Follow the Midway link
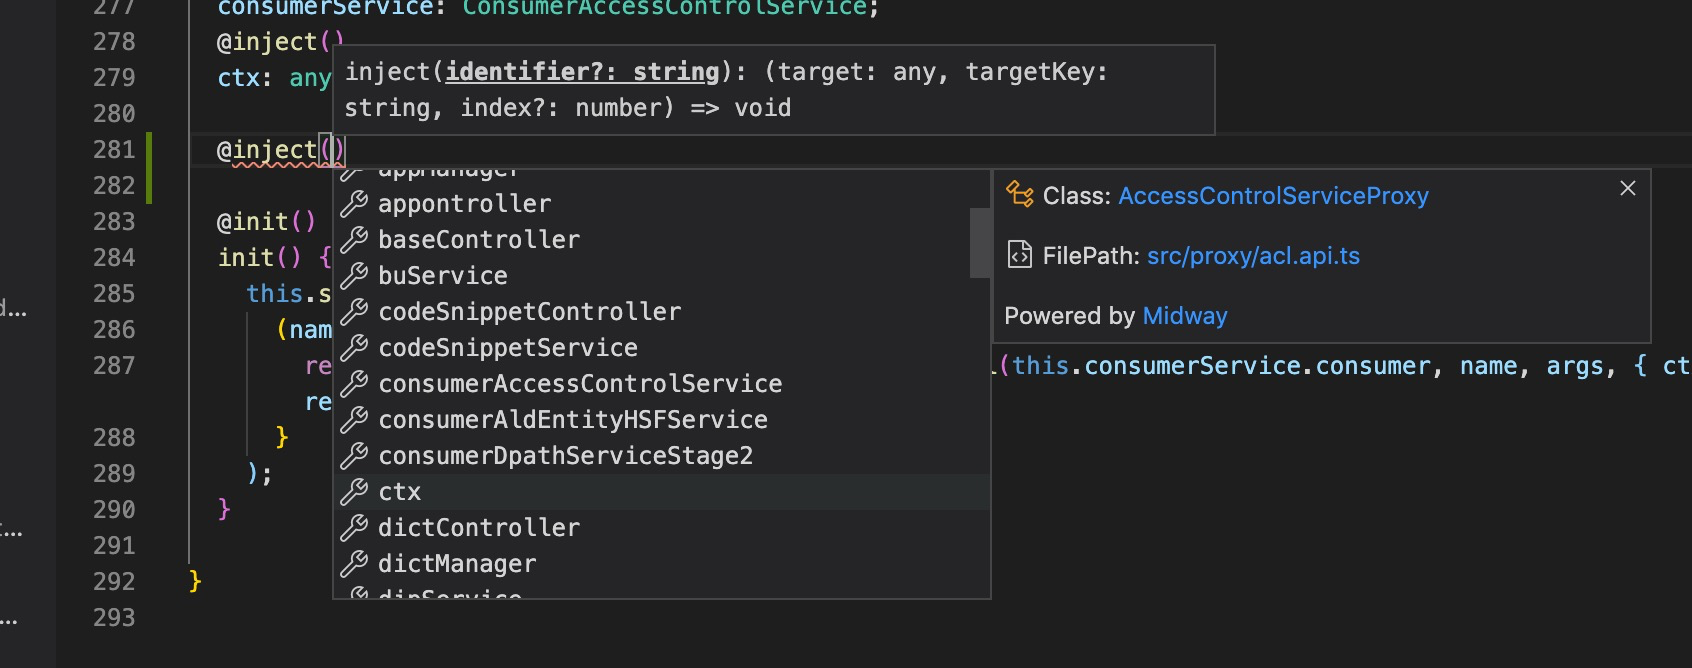The height and width of the screenshot is (668, 1692). (x=1184, y=316)
